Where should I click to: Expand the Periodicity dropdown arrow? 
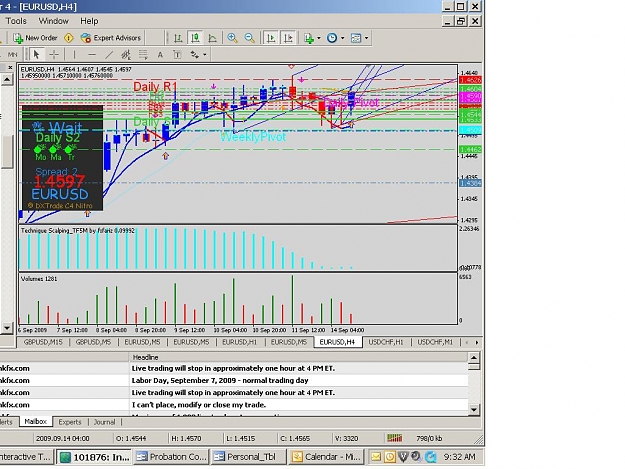pyautogui.click(x=342, y=38)
